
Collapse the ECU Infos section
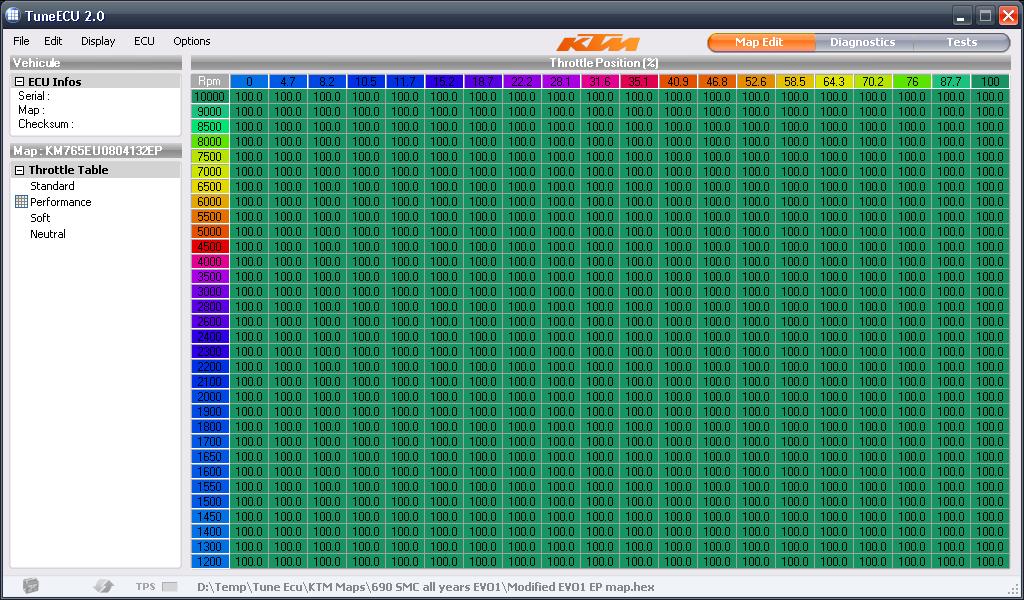tap(20, 82)
